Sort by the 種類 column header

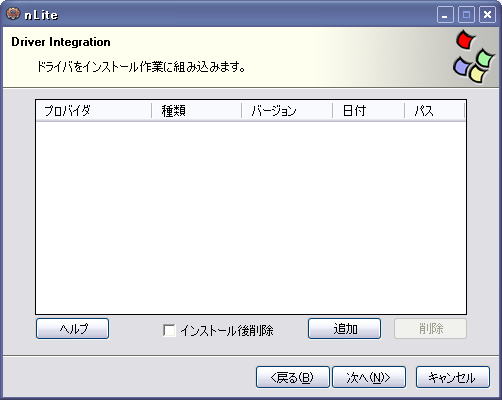tap(196, 110)
